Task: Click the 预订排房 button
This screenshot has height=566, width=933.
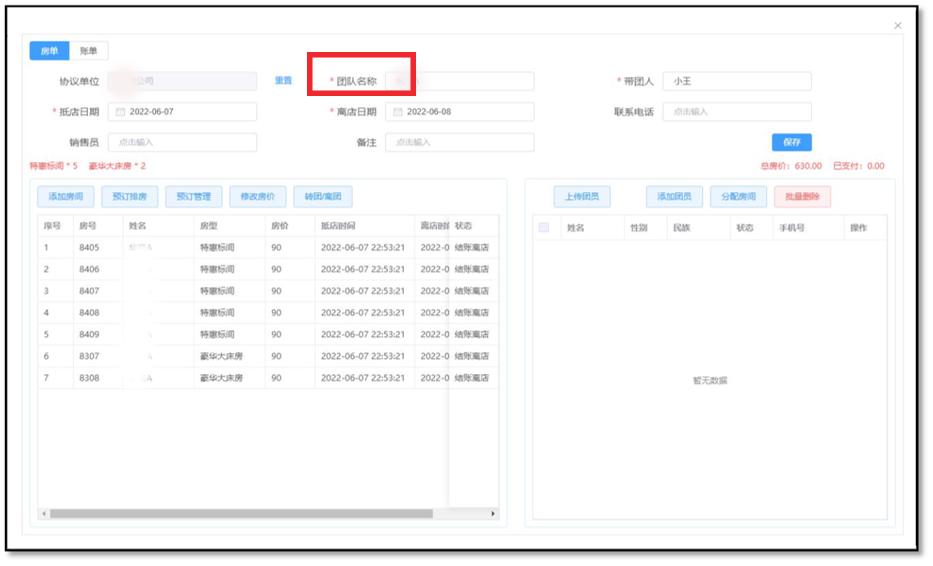Action: 130,196
